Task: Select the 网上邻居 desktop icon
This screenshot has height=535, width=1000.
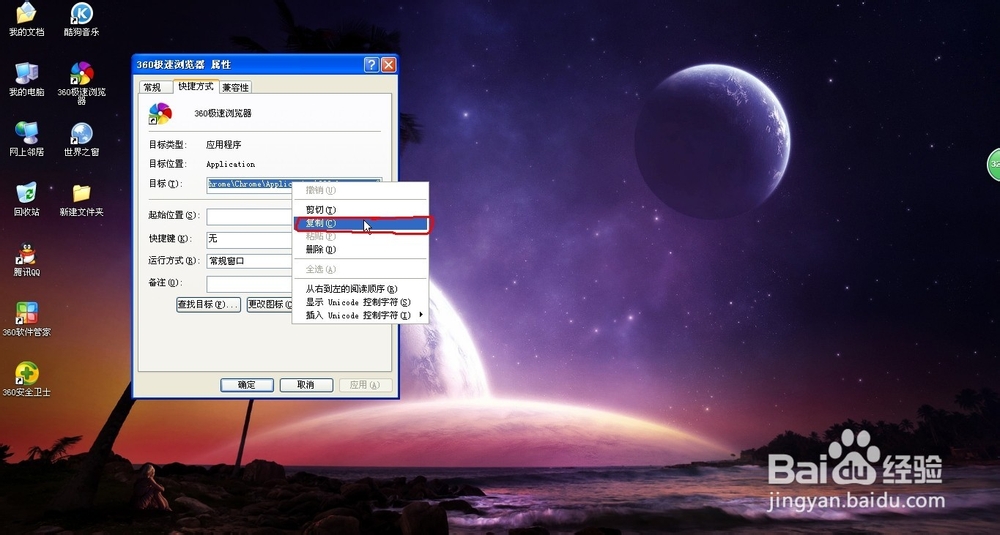Action: (26, 139)
